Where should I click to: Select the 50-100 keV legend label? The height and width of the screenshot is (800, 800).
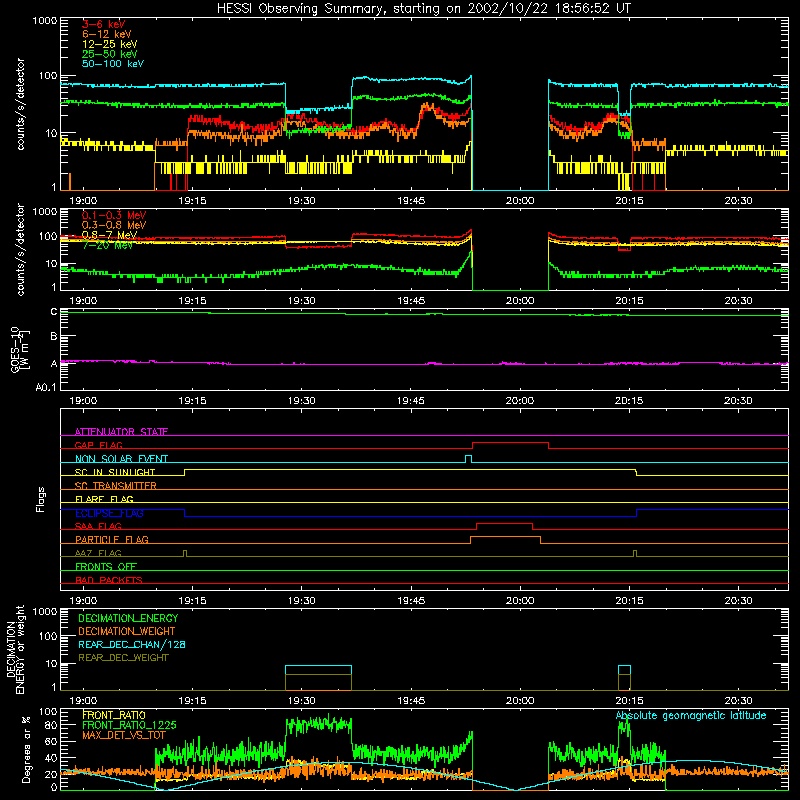[113, 64]
